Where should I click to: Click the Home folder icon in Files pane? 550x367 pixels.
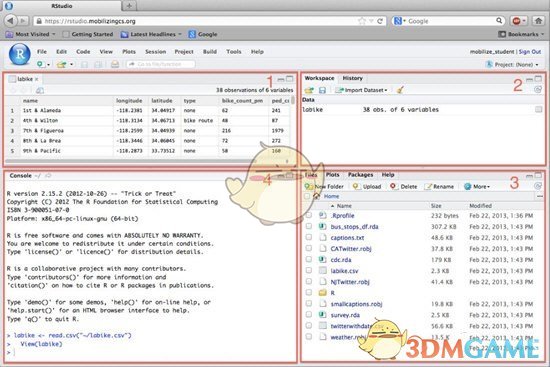pyautogui.click(x=317, y=196)
